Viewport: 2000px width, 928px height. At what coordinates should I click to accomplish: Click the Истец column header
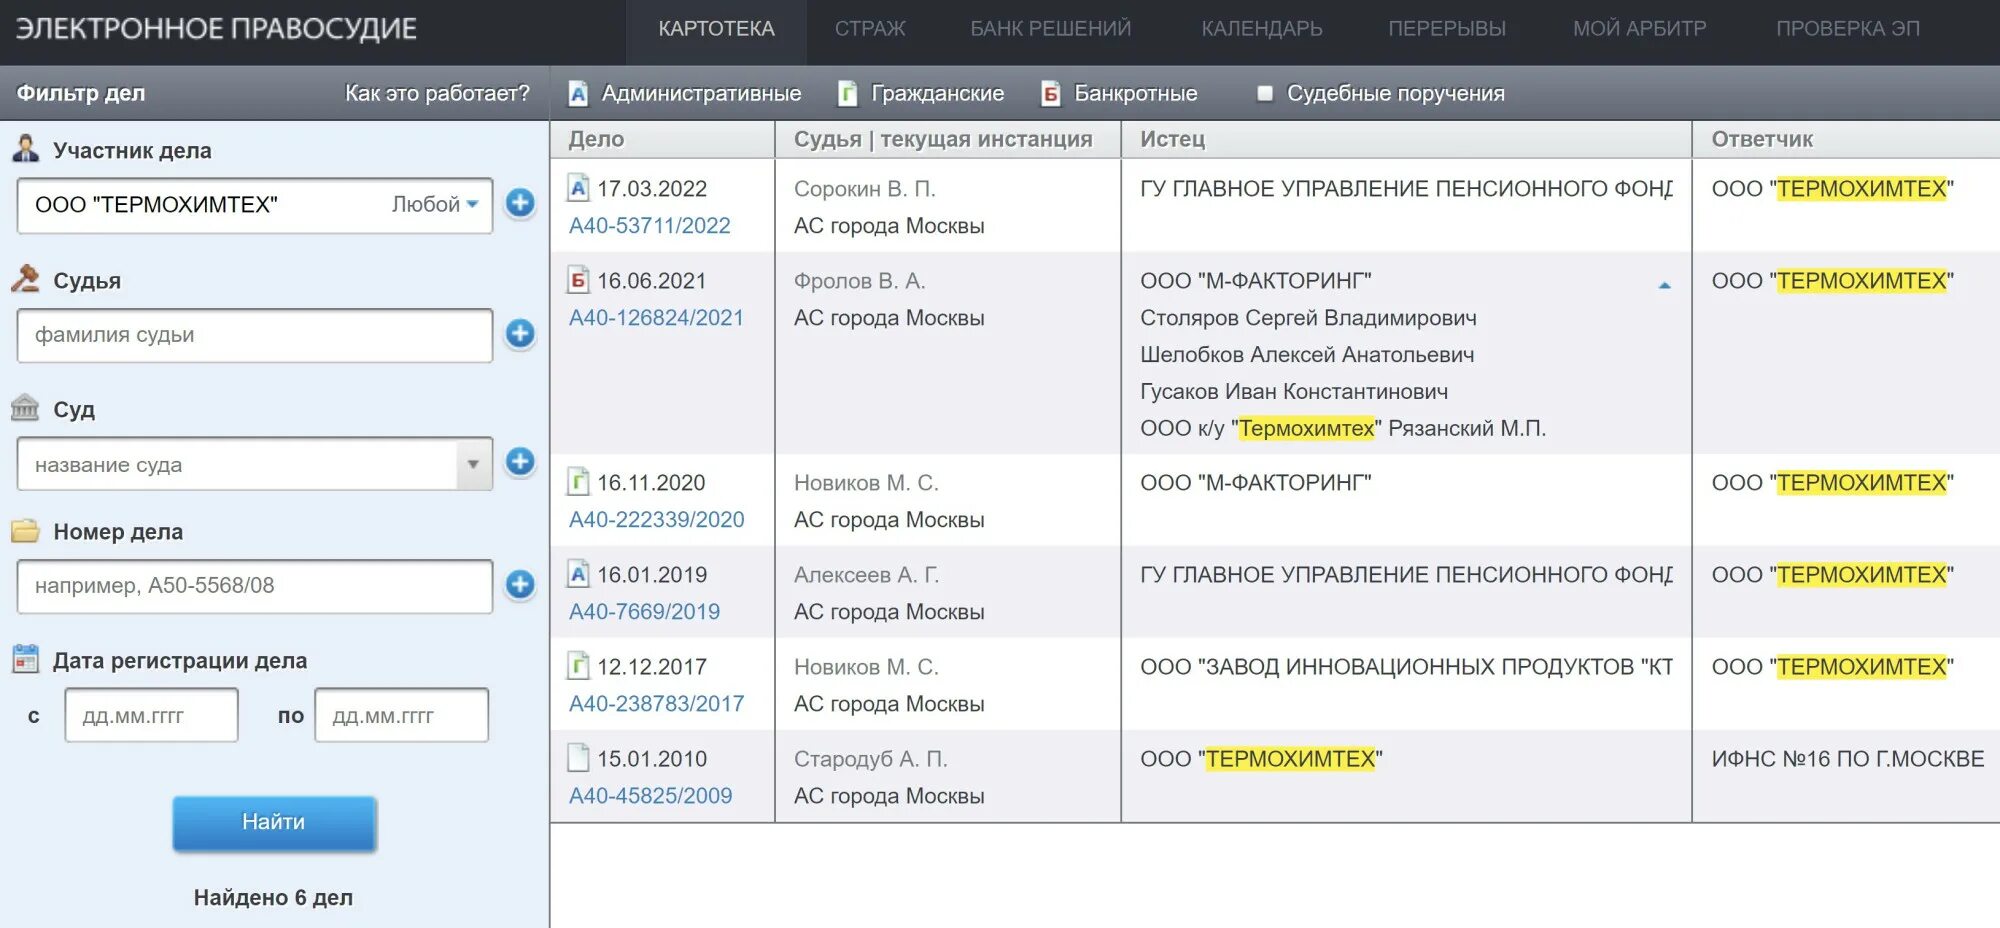pyautogui.click(x=1406, y=139)
